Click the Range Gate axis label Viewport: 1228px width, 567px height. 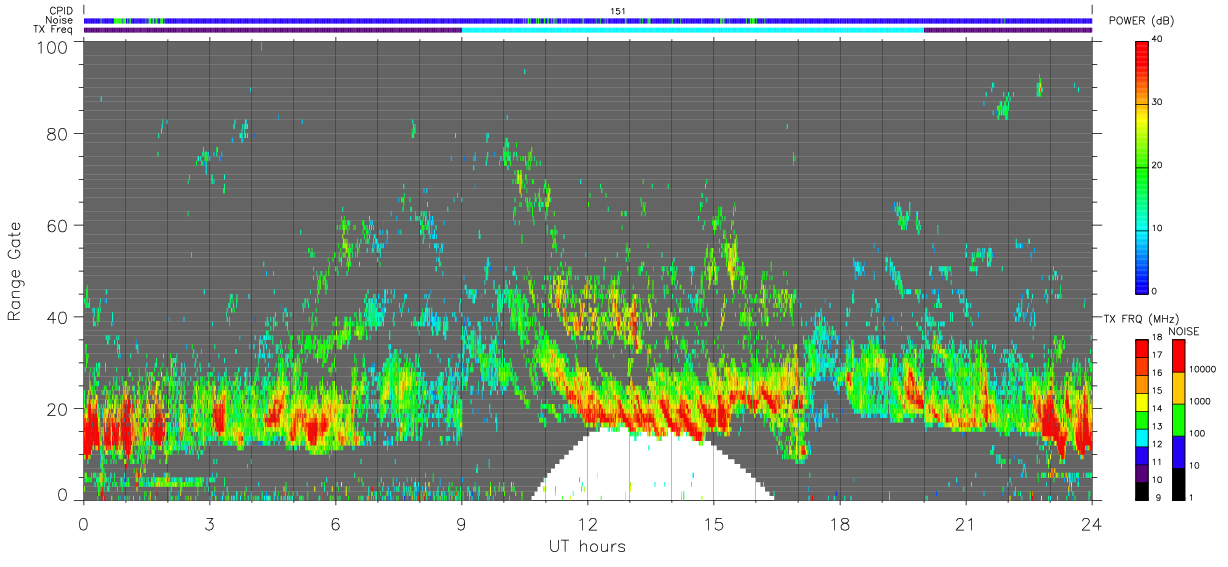(x=15, y=272)
